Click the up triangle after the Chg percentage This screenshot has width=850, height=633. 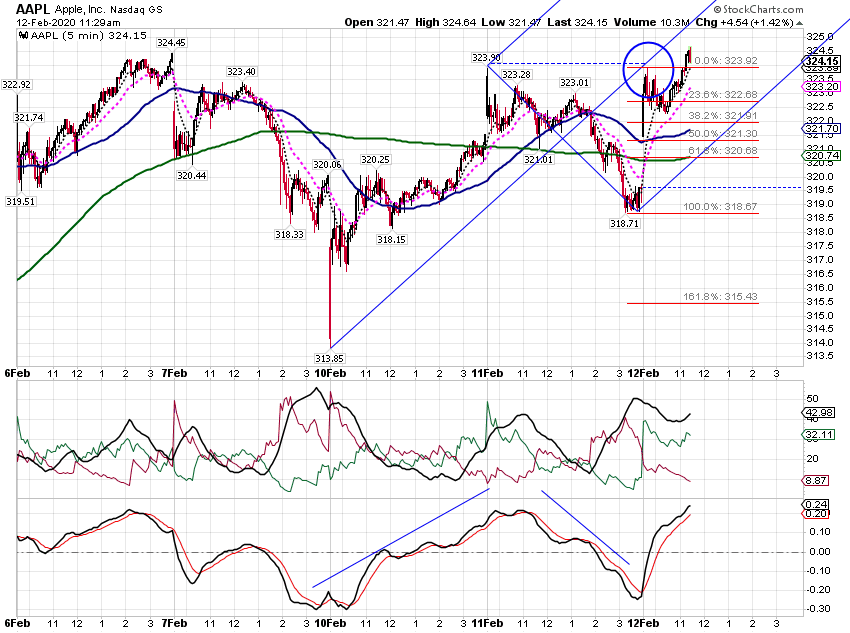point(799,23)
